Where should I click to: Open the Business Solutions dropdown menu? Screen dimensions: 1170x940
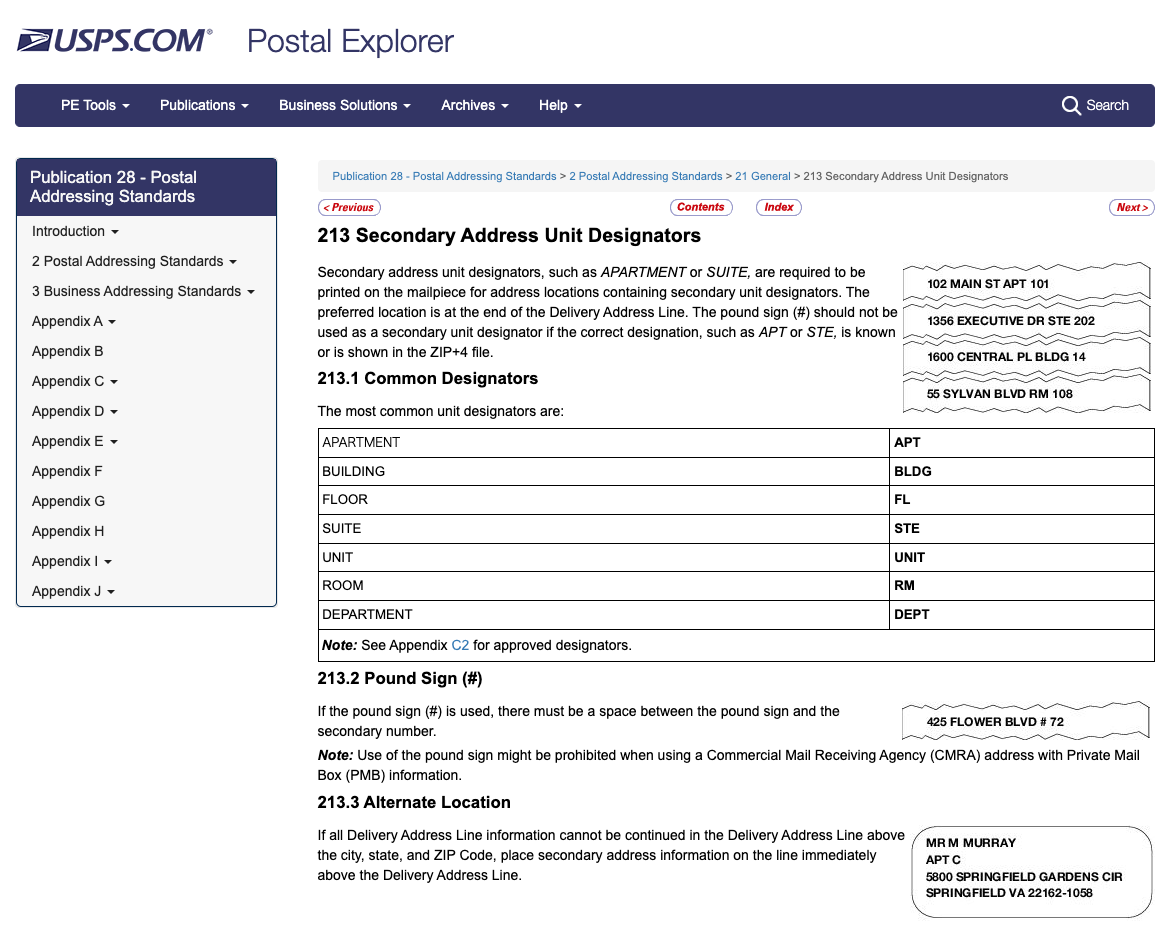[345, 105]
